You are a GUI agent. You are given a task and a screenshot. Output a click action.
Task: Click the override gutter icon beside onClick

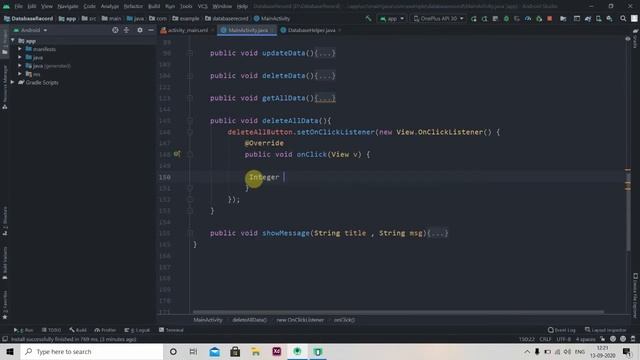click(x=177, y=154)
